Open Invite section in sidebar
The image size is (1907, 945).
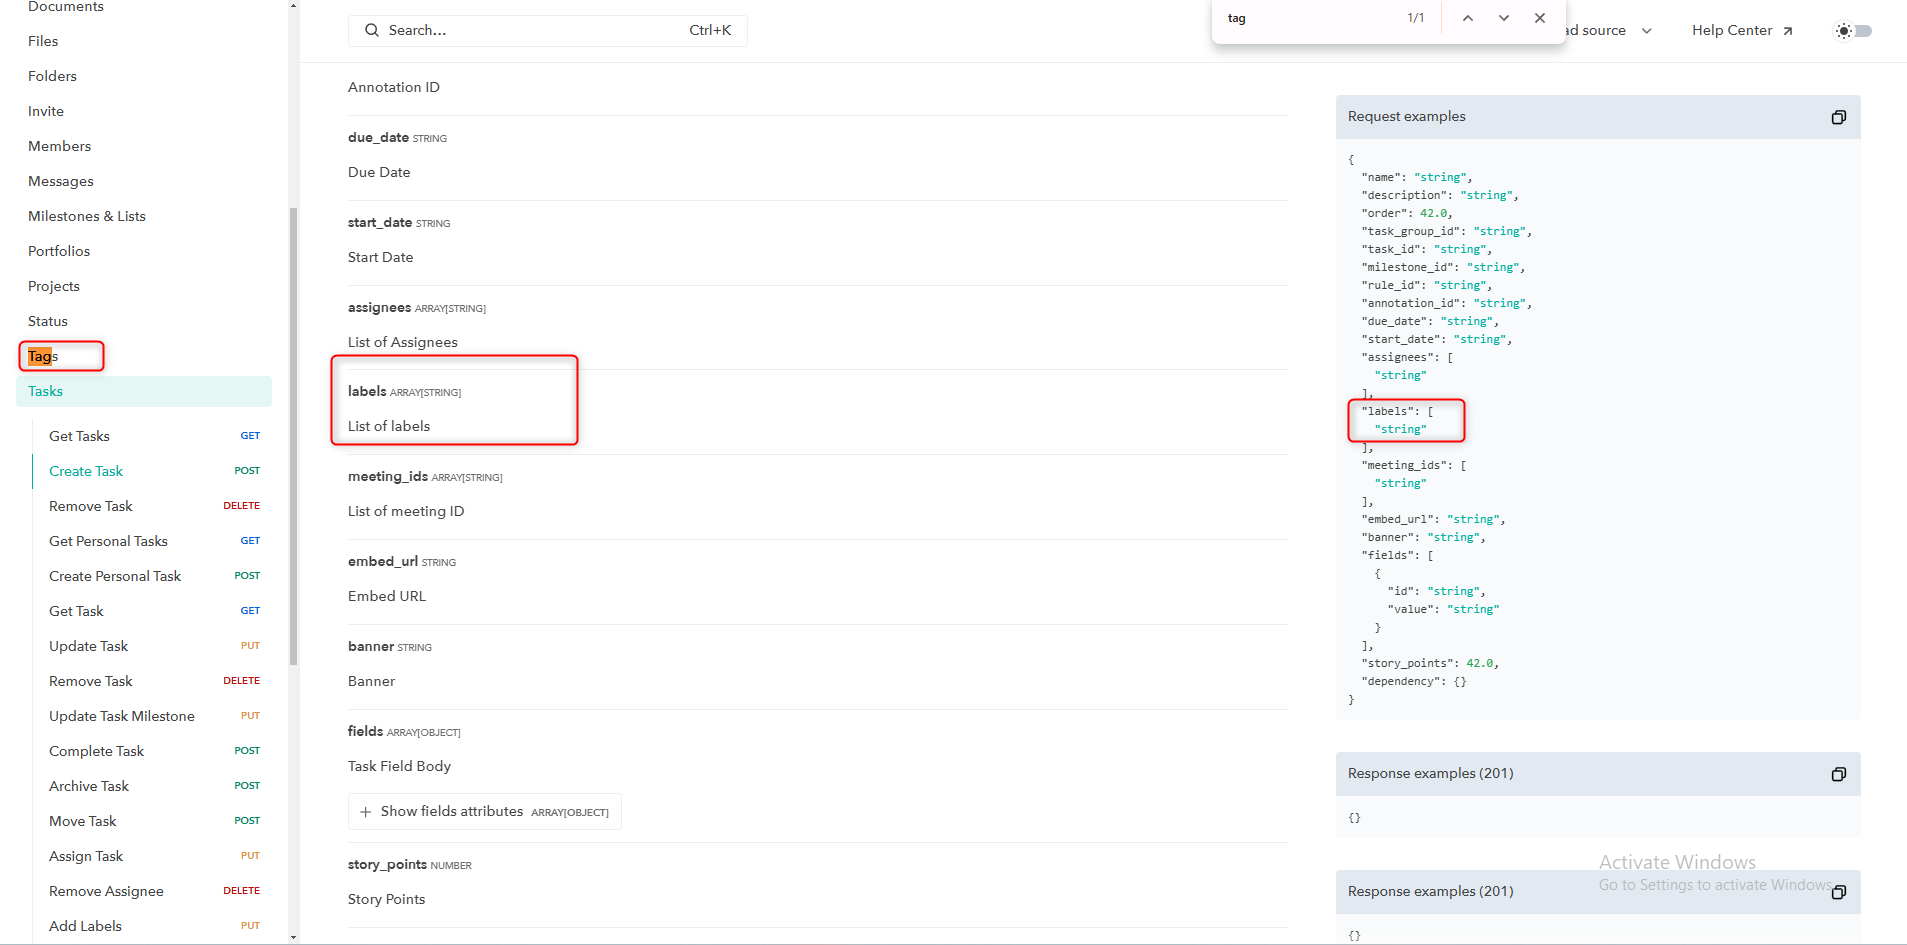click(46, 111)
